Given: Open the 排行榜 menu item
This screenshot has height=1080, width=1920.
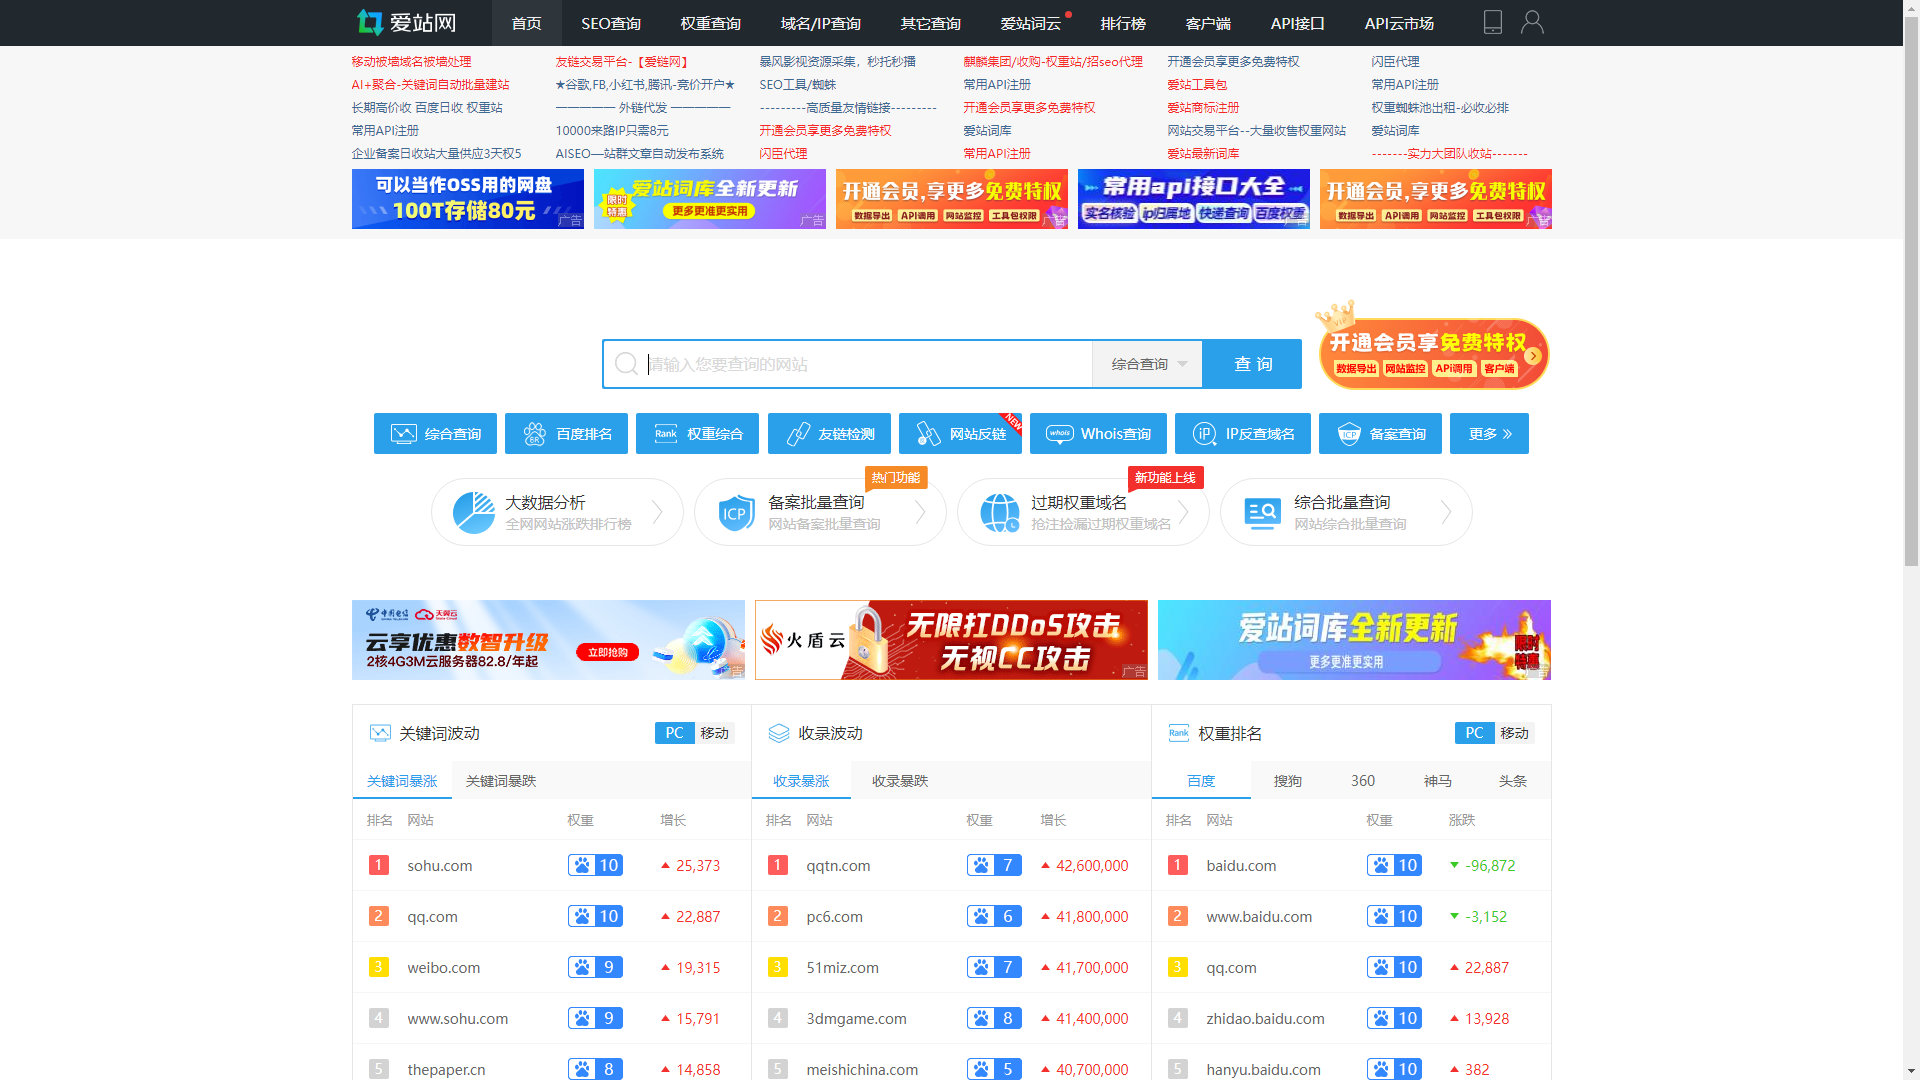Looking at the screenshot, I should point(1123,22).
